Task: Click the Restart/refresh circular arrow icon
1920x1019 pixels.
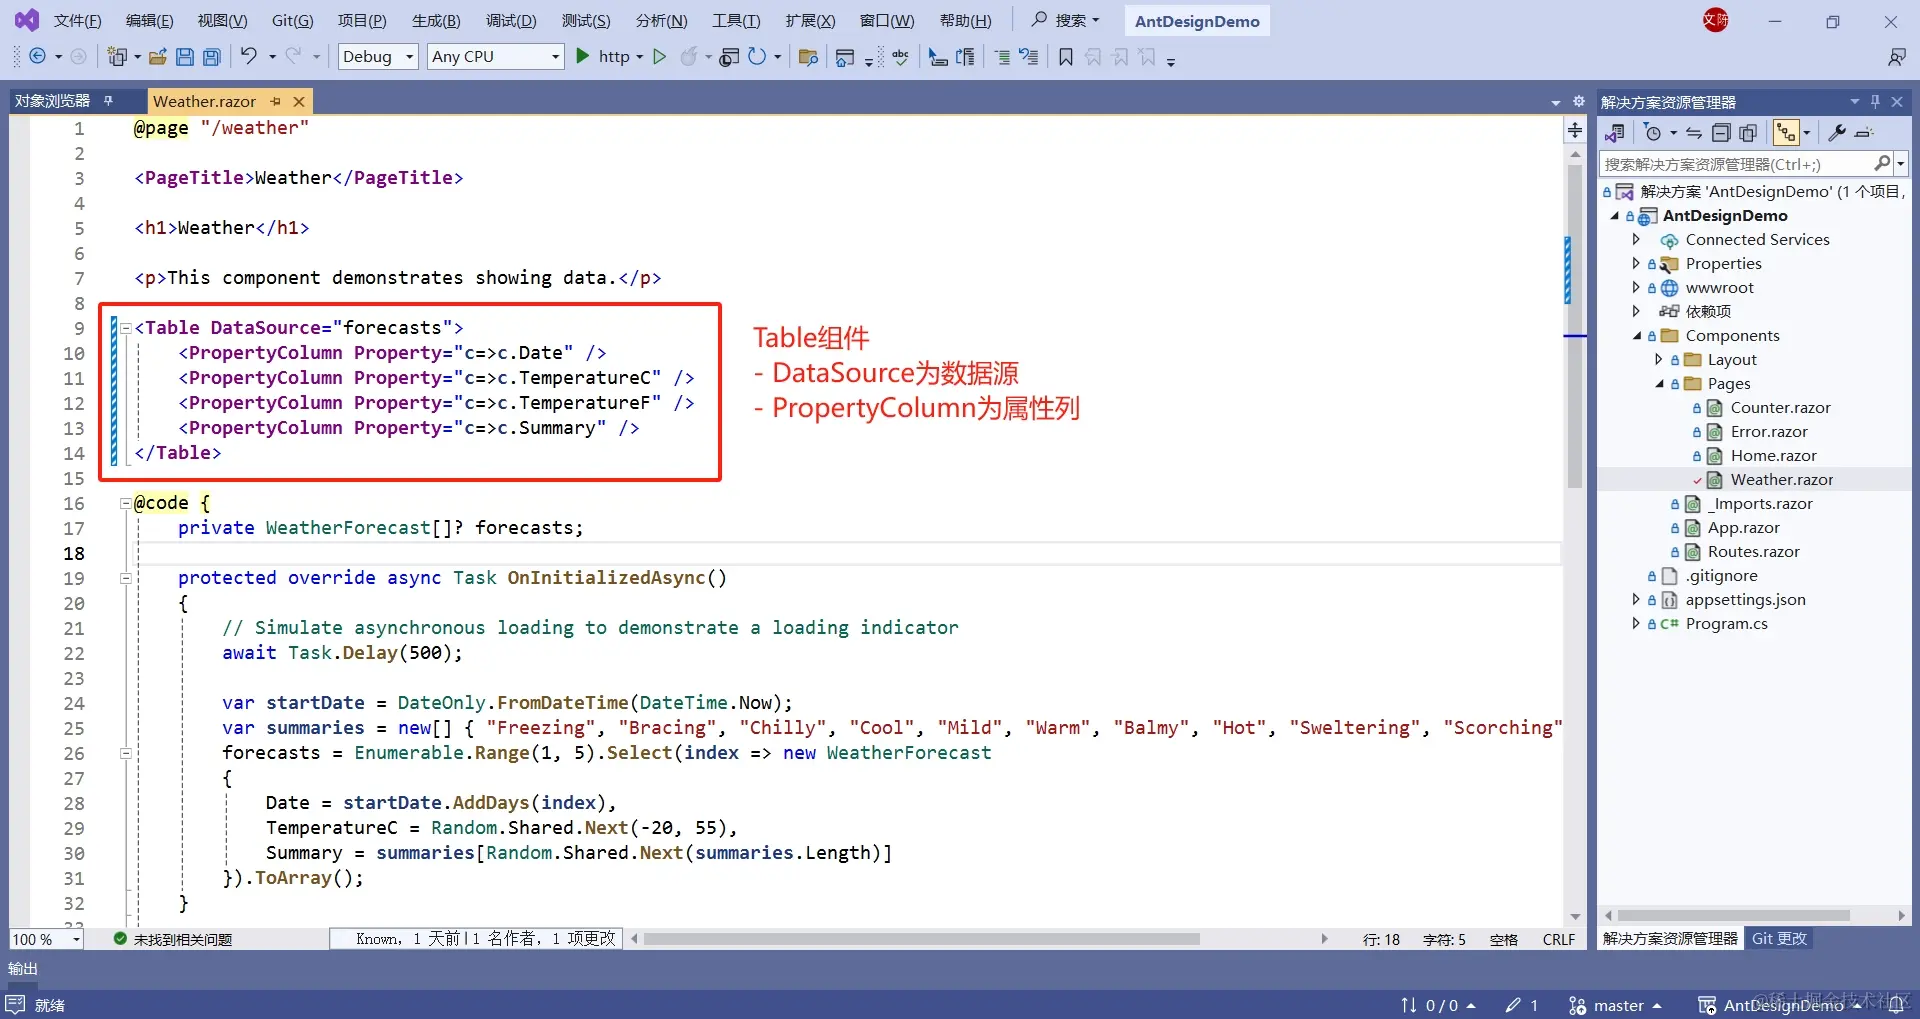Action: pyautogui.click(x=757, y=57)
